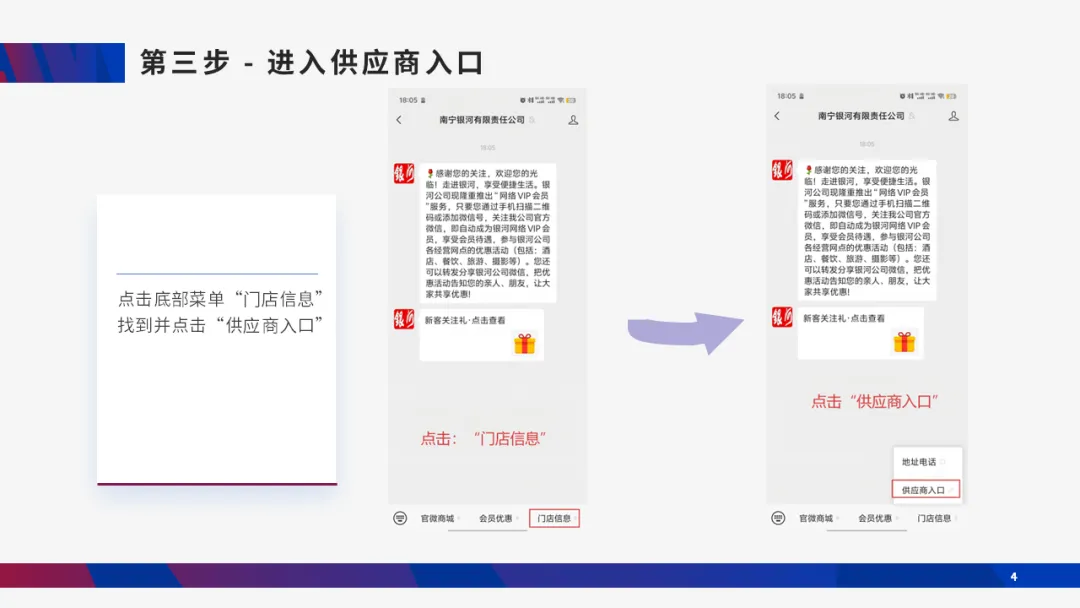Tap 18:05 clock in left phone status bar

click(x=408, y=101)
